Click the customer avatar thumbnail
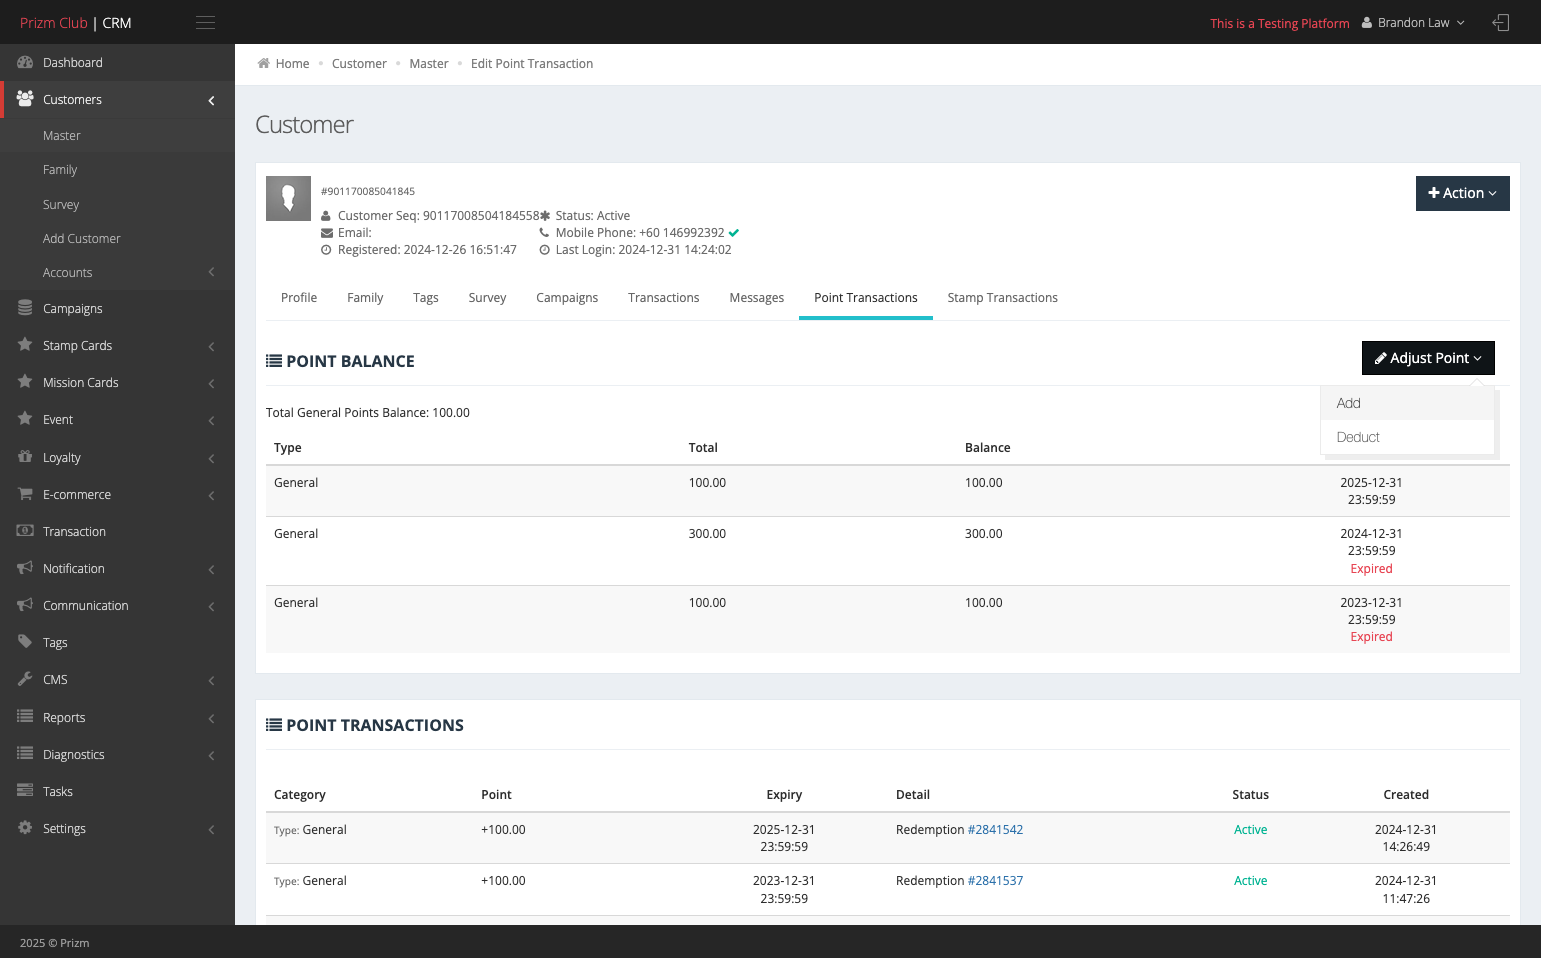Viewport: 1541px width, 958px height. pyautogui.click(x=288, y=198)
